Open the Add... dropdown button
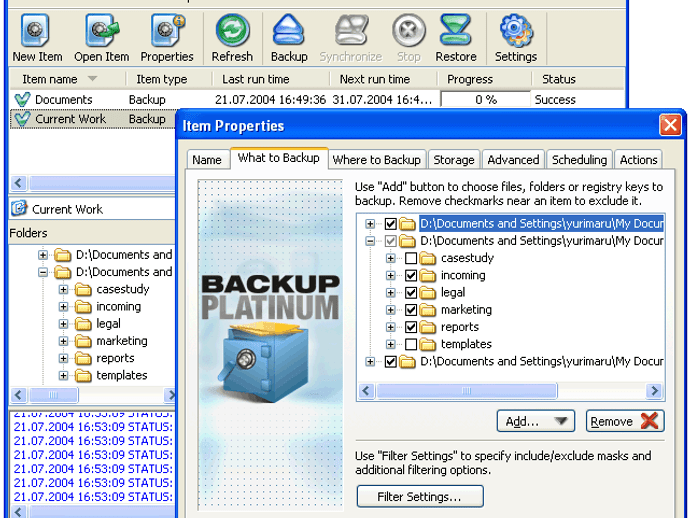Image resolution: width=690 pixels, height=518 pixels. pyautogui.click(x=536, y=421)
